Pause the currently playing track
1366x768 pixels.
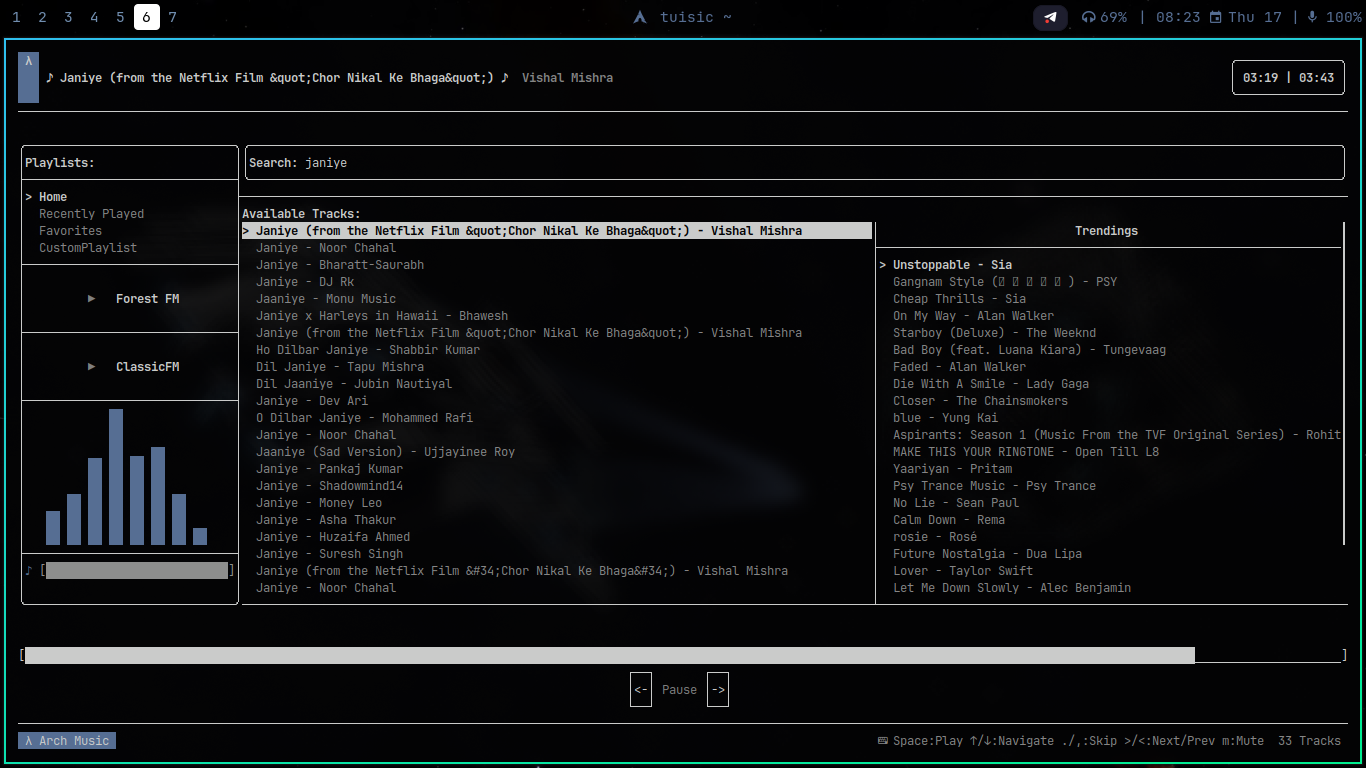point(679,690)
